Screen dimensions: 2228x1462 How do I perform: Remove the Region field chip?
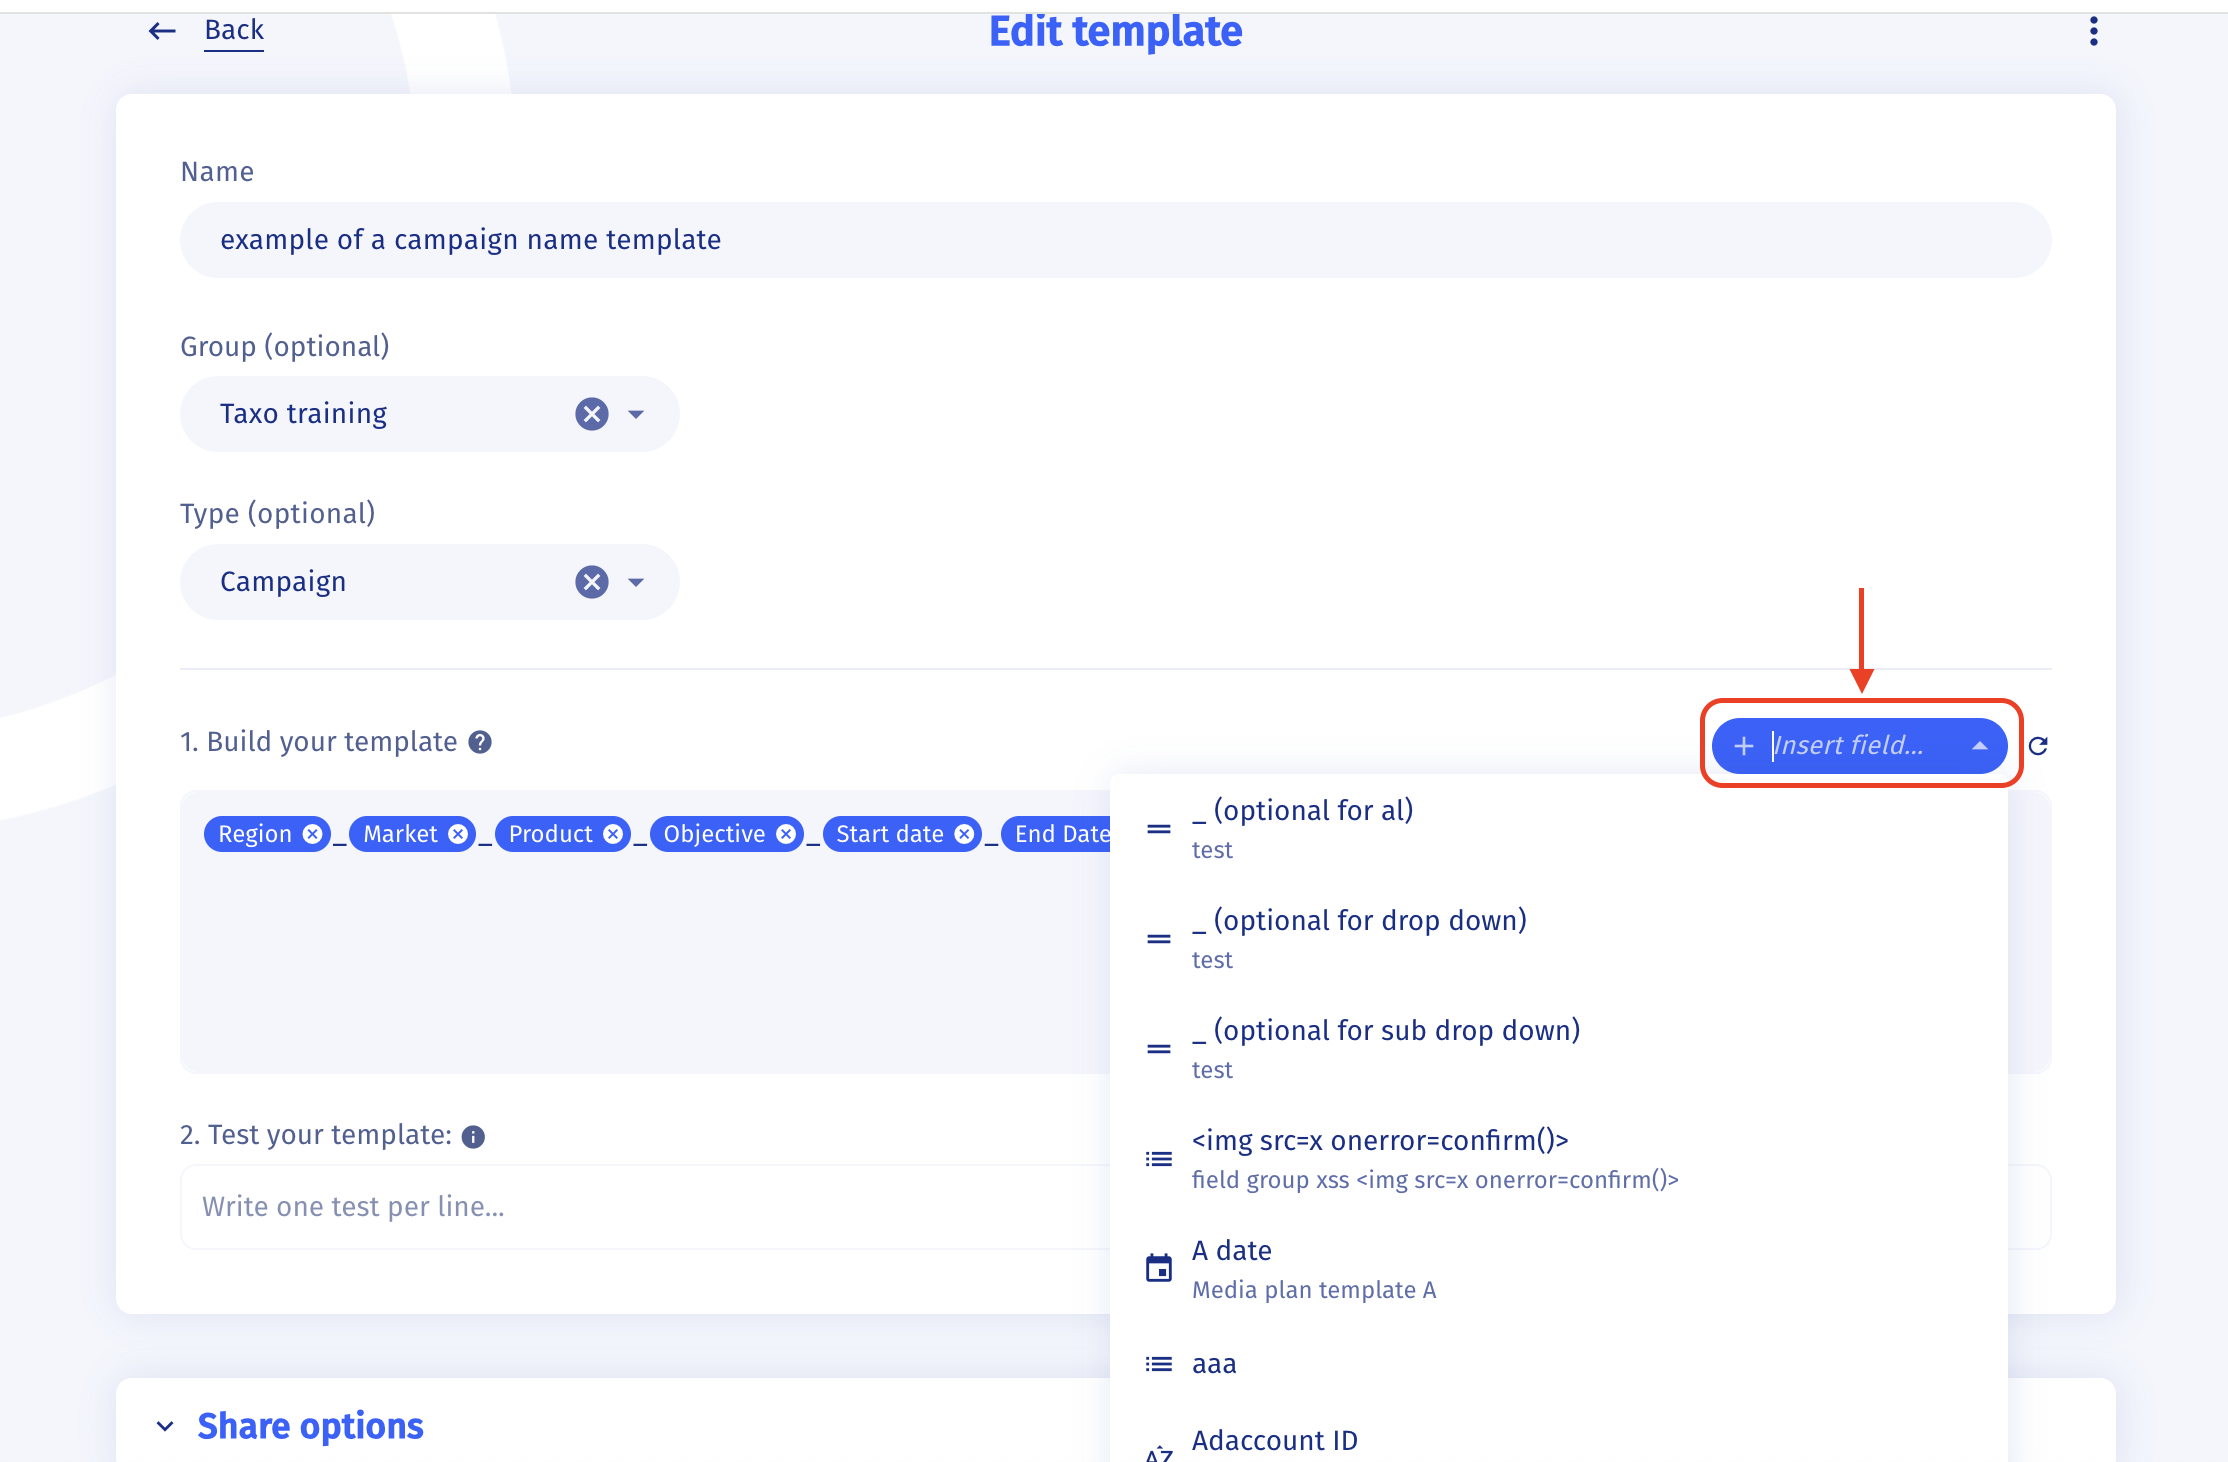(313, 834)
